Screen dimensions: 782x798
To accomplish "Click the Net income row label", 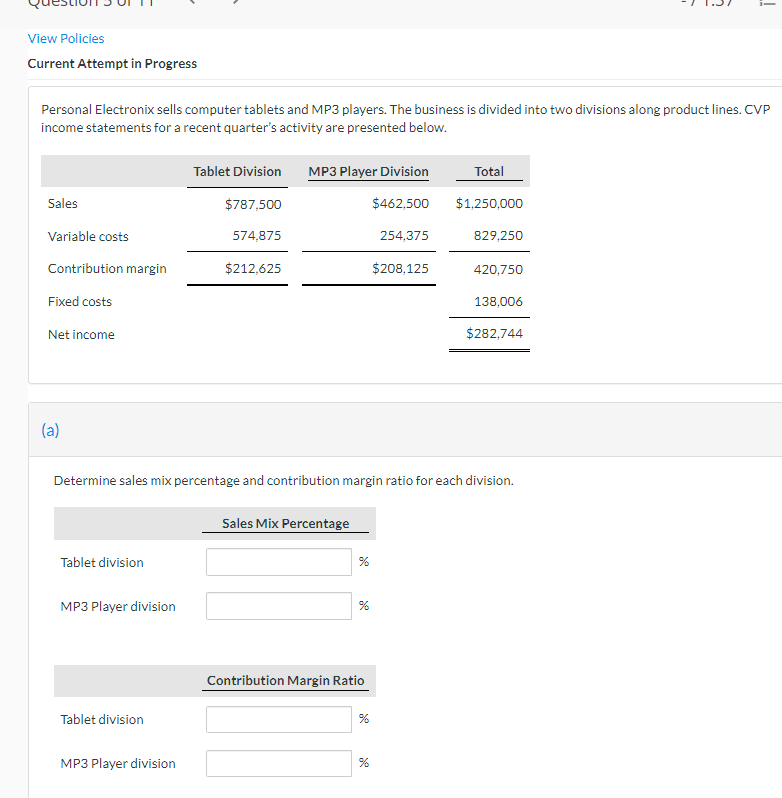I will coord(81,335).
